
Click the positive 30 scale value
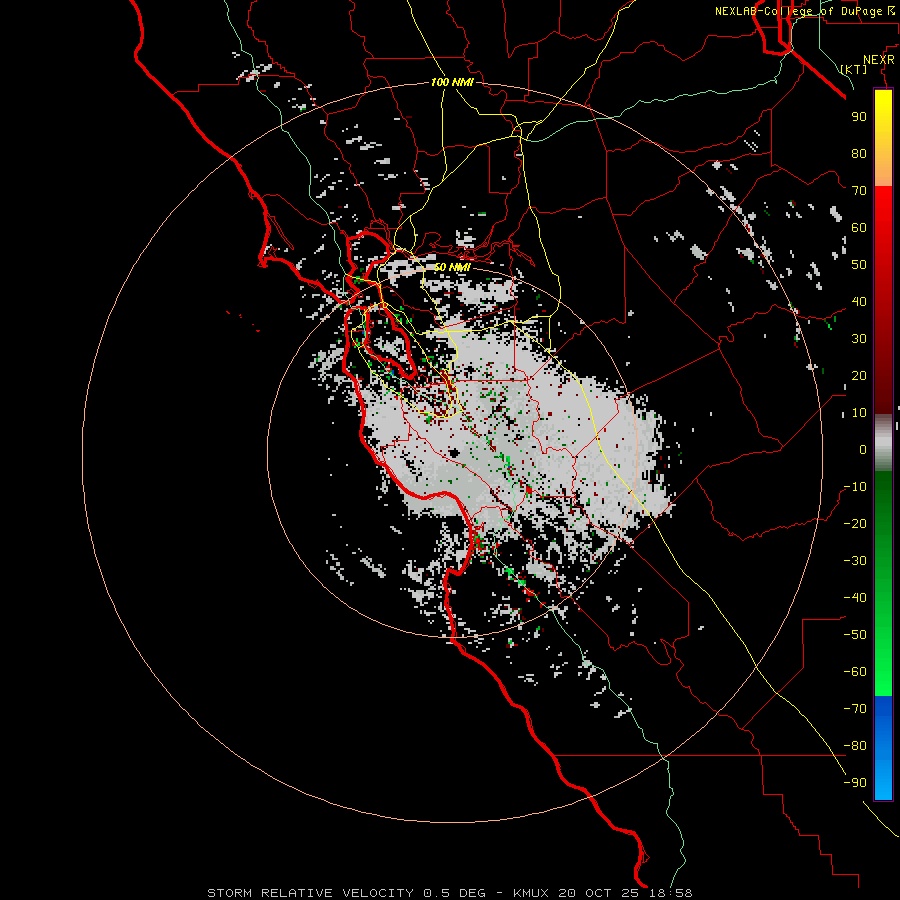(x=859, y=339)
